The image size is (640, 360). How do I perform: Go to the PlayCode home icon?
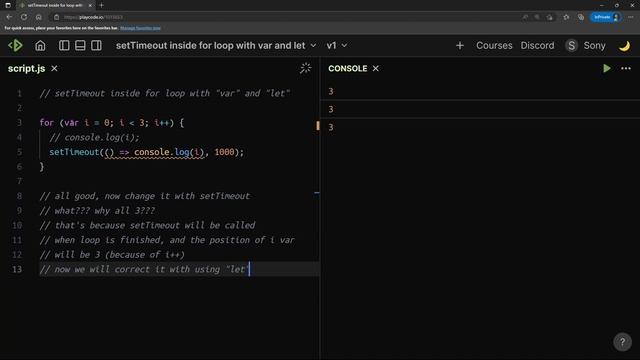pos(40,45)
